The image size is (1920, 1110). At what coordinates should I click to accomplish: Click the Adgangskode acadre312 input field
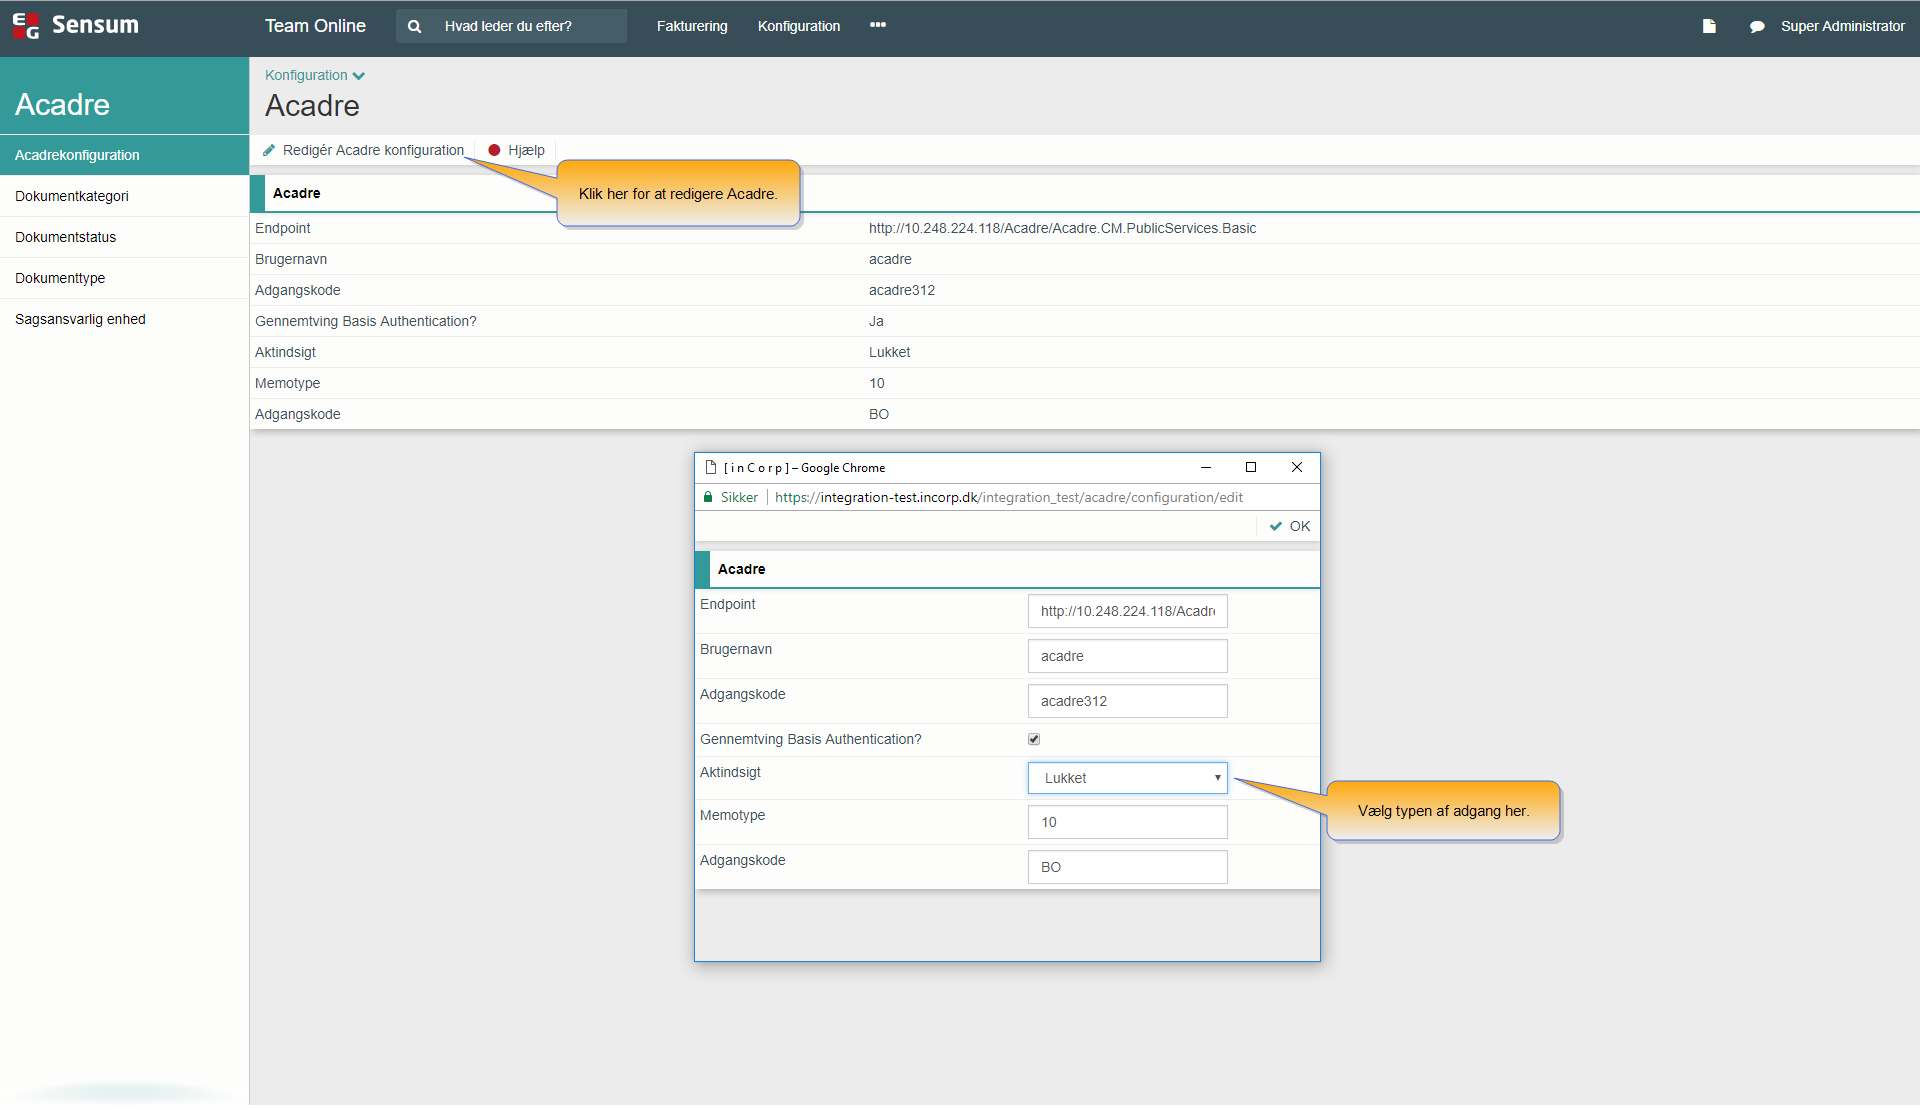(1127, 701)
